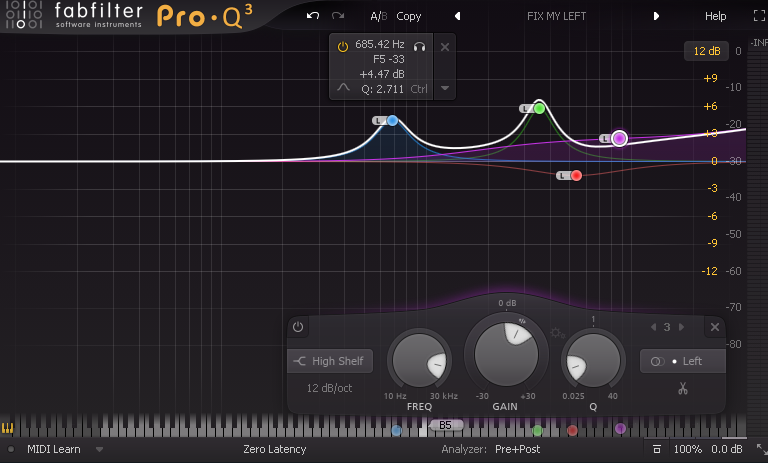768x463 pixels.
Task: Click the scissors split band icon
Action: click(x=683, y=389)
